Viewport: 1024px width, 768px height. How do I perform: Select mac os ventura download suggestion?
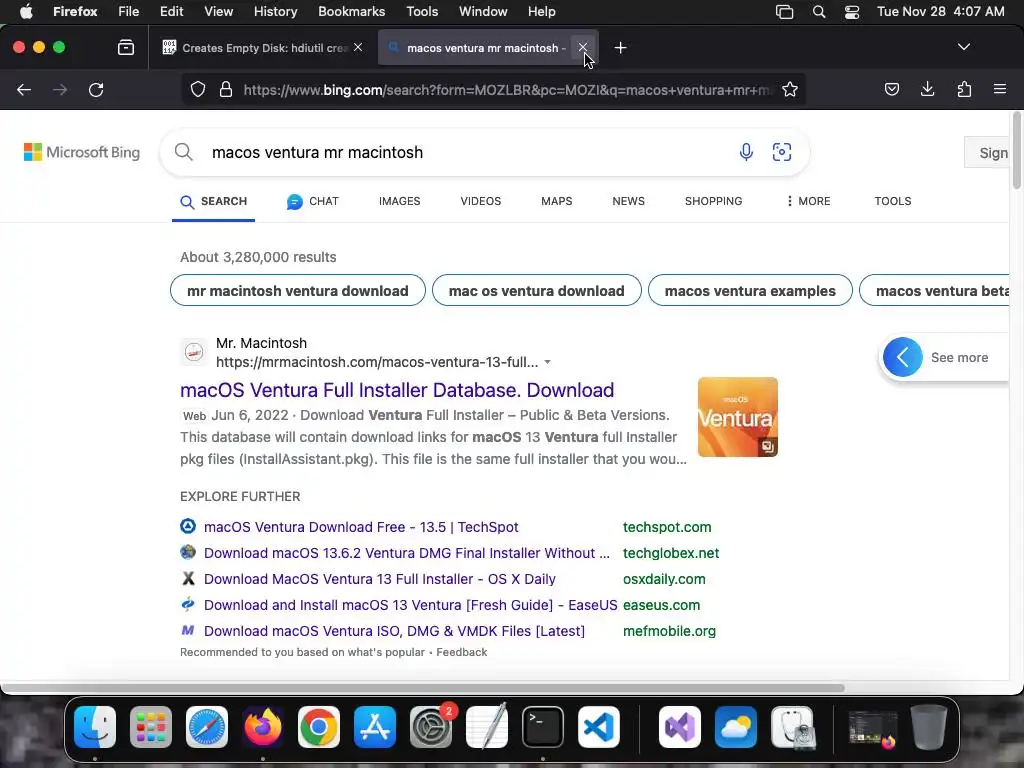coord(537,291)
